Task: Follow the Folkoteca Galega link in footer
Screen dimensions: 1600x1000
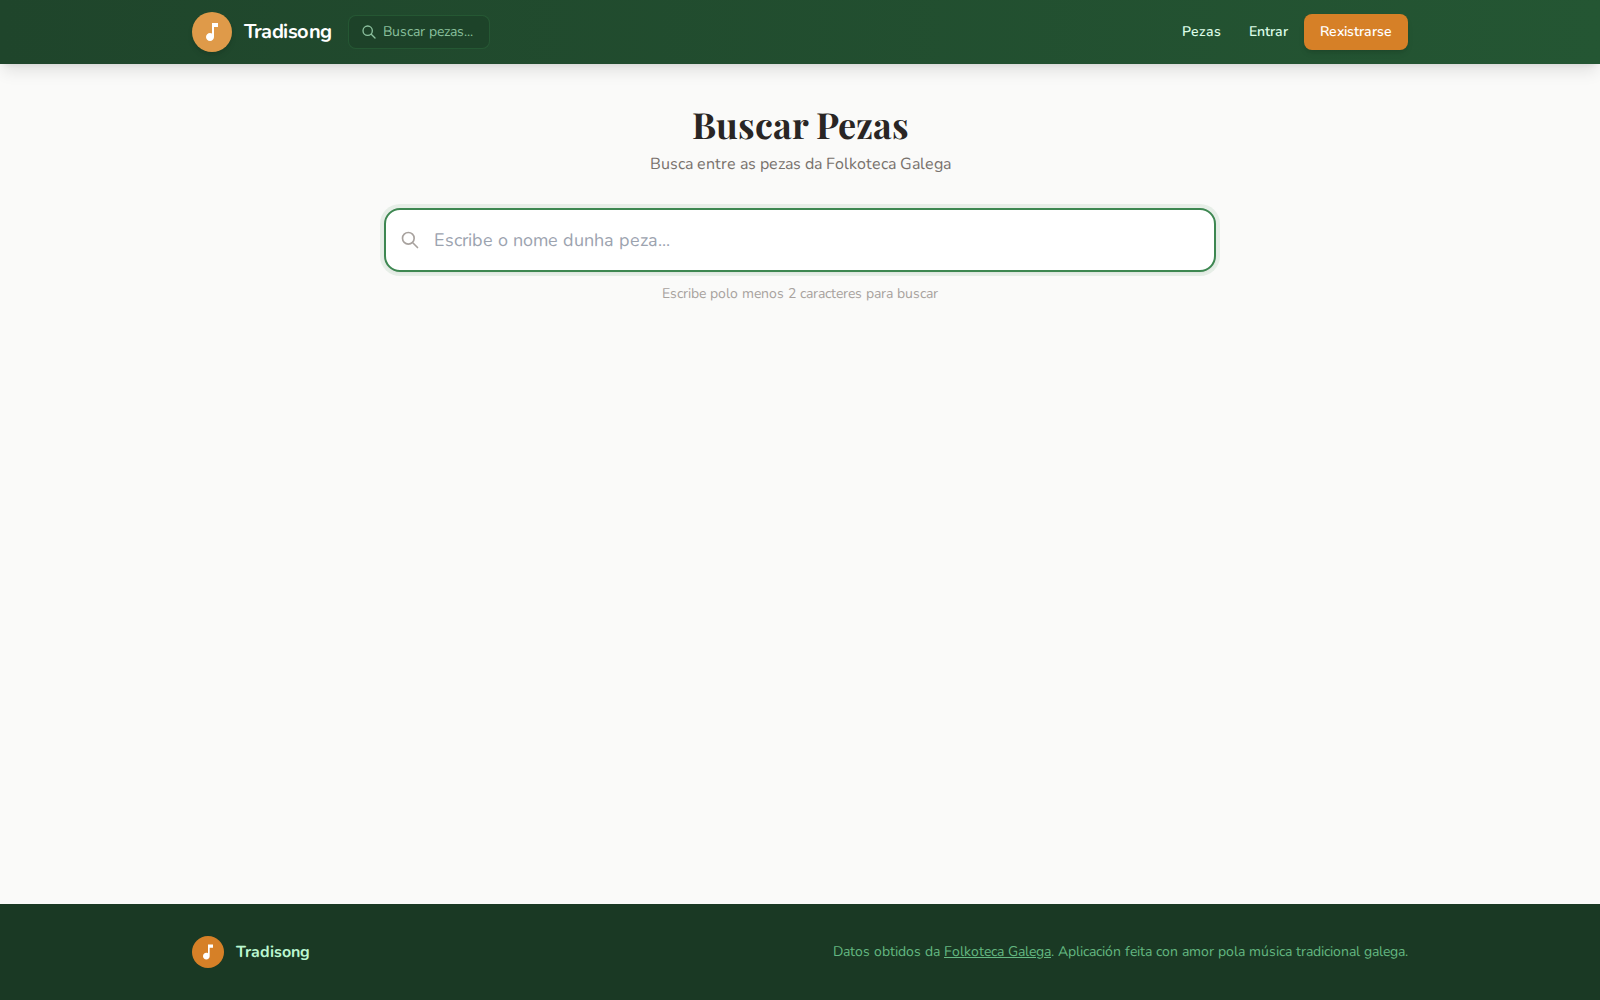Action: (996, 952)
